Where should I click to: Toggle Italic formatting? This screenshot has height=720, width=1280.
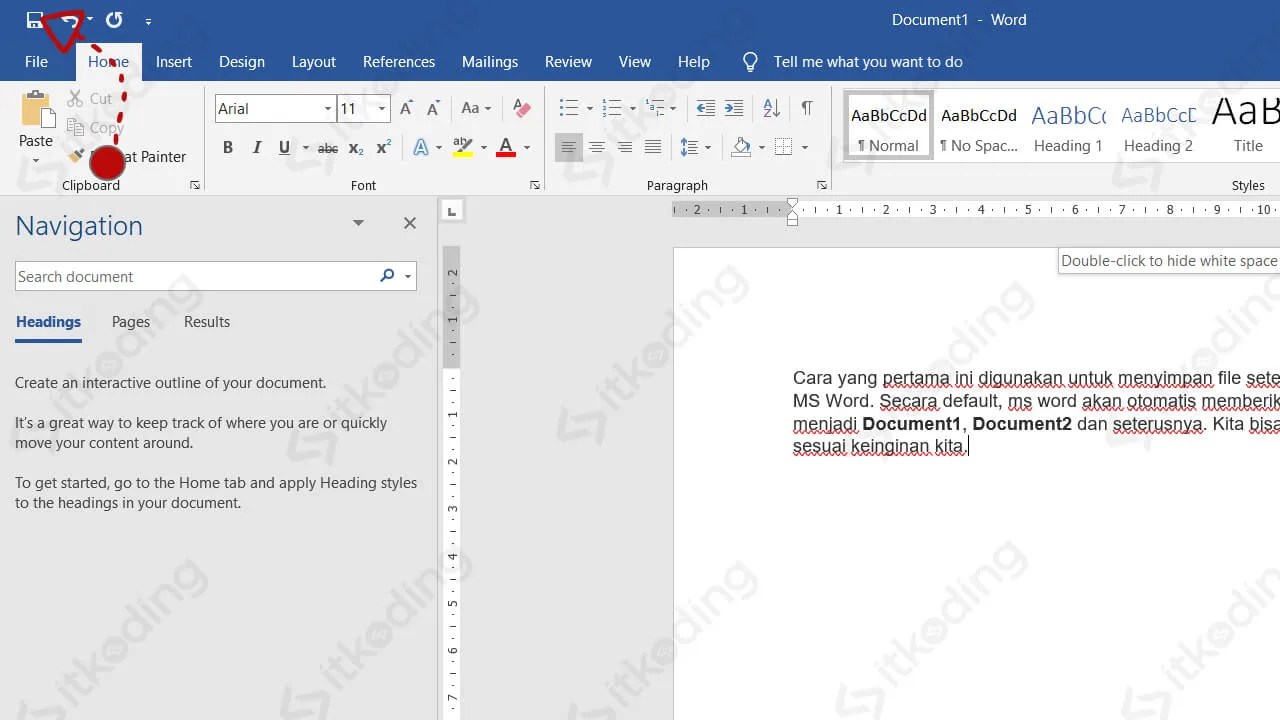pyautogui.click(x=256, y=148)
